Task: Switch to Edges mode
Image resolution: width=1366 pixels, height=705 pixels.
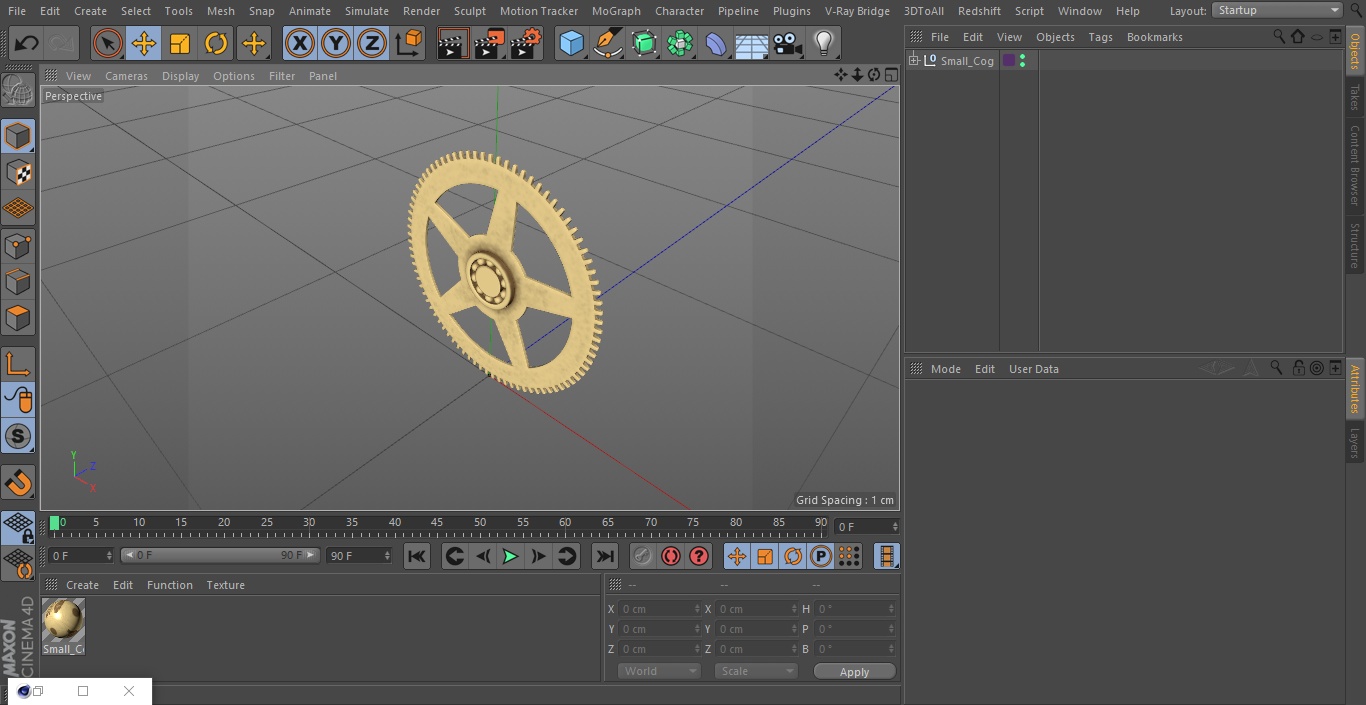Action: point(18,282)
